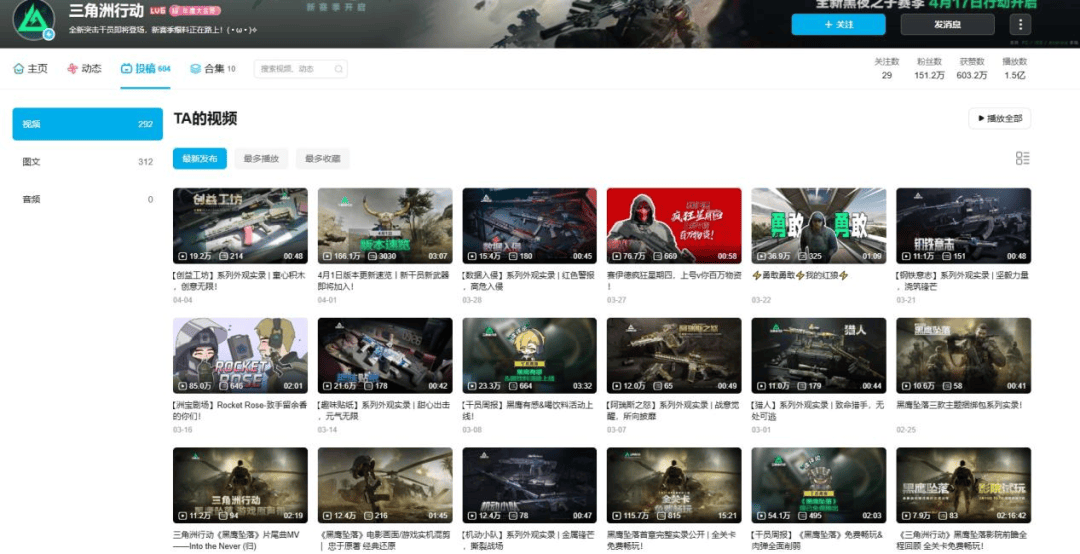
Task: Click the 主页 home icon
Action: 19,68
